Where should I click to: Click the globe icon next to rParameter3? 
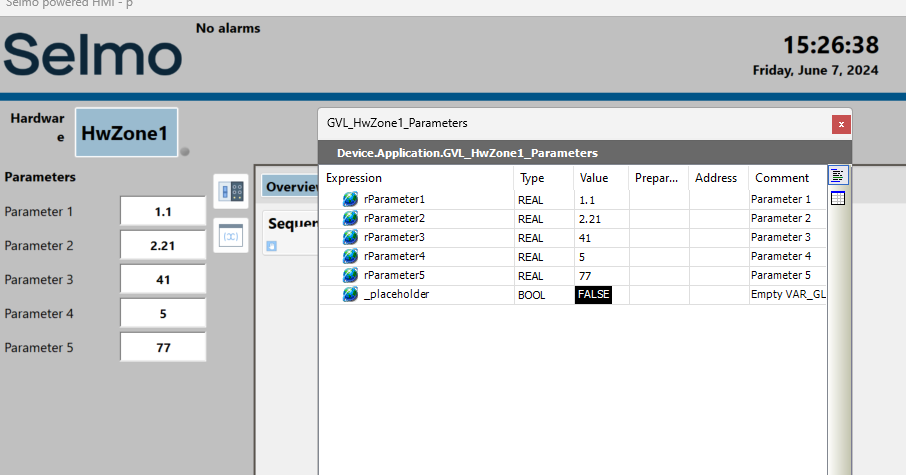[x=350, y=238]
